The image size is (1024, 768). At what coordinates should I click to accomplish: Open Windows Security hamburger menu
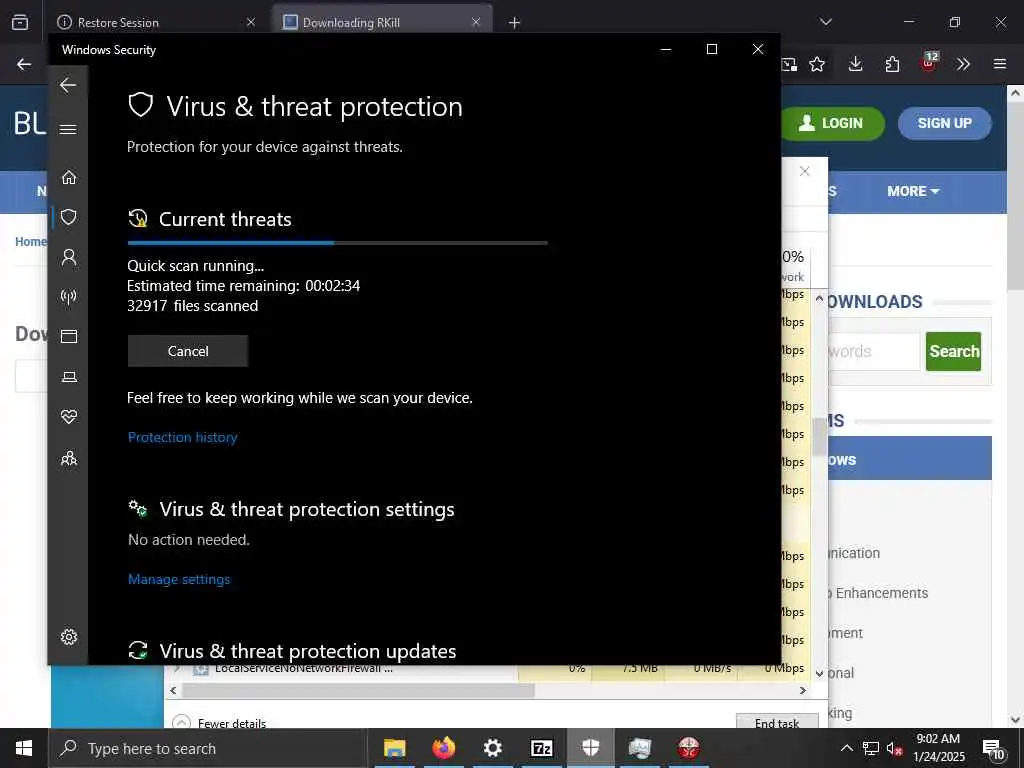tap(68, 129)
